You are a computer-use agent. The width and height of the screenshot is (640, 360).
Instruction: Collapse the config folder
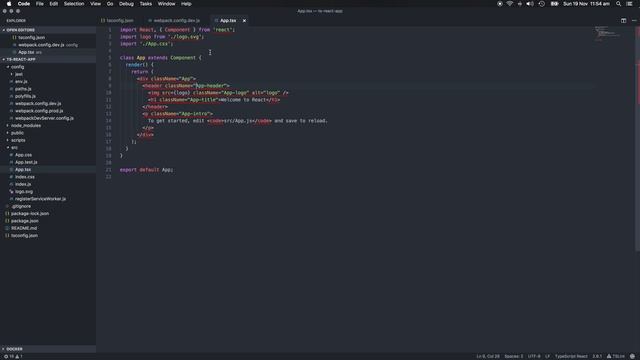48,67
